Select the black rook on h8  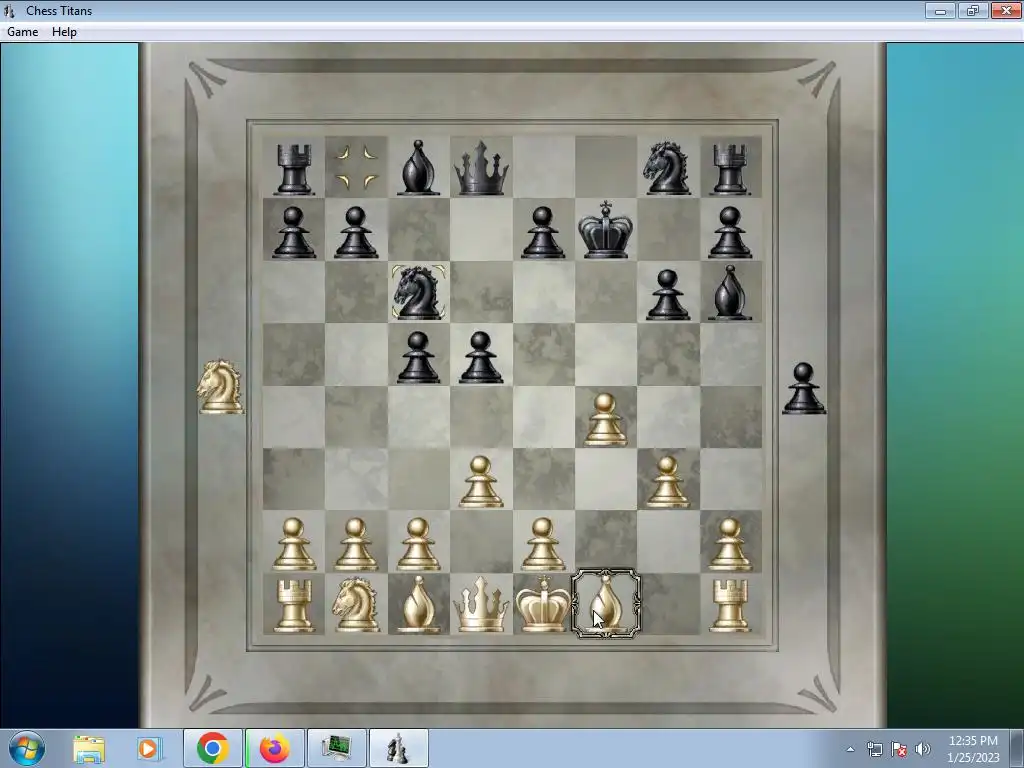coord(730,170)
